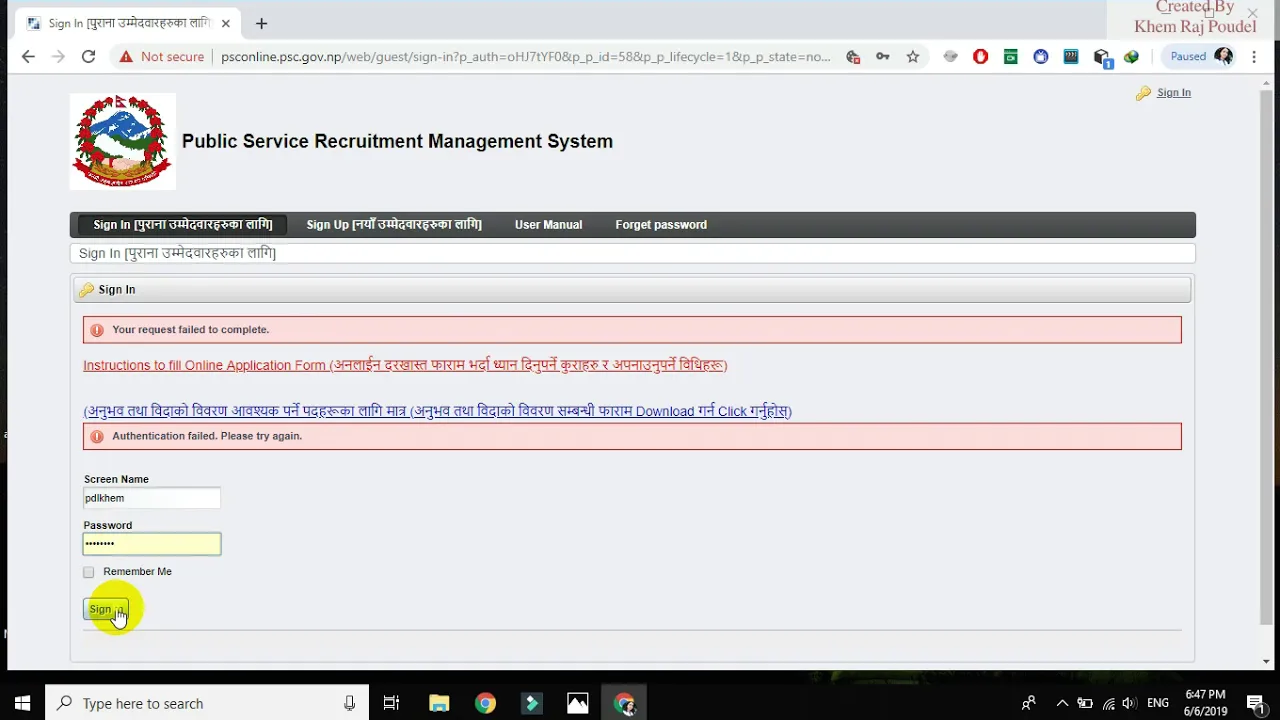The height and width of the screenshot is (720, 1280).
Task: Close the Sign In browser tab
Action: 225,23
